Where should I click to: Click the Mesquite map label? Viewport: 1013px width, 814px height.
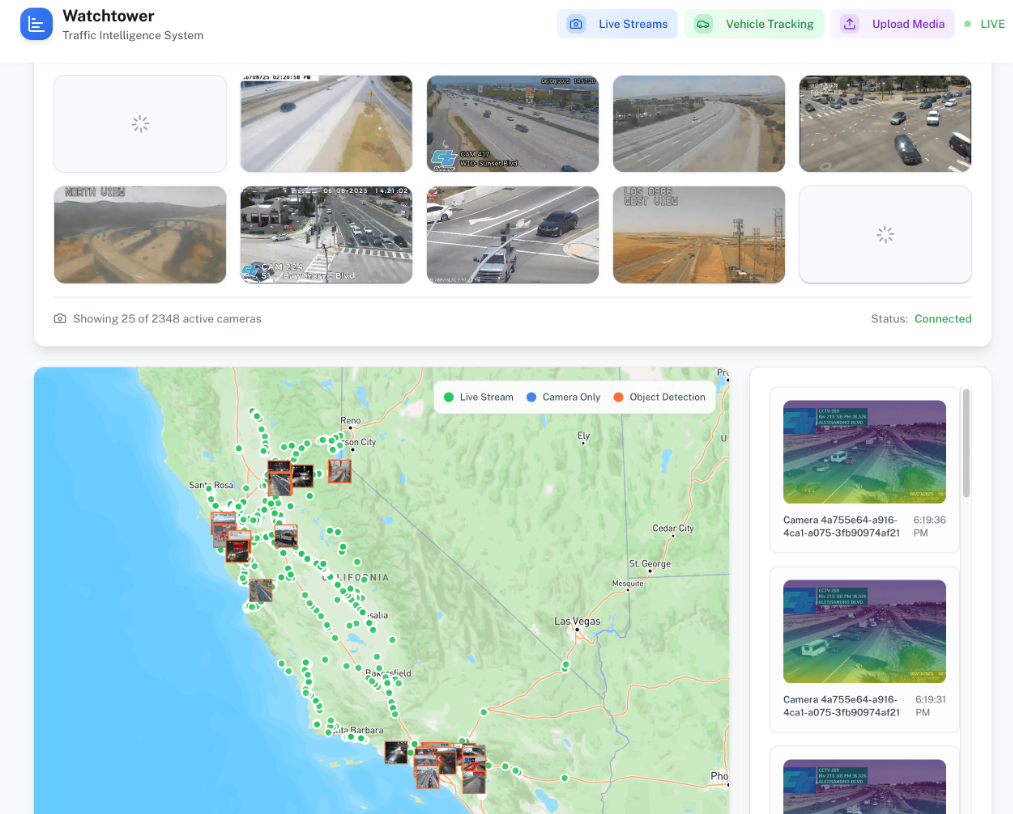627,583
